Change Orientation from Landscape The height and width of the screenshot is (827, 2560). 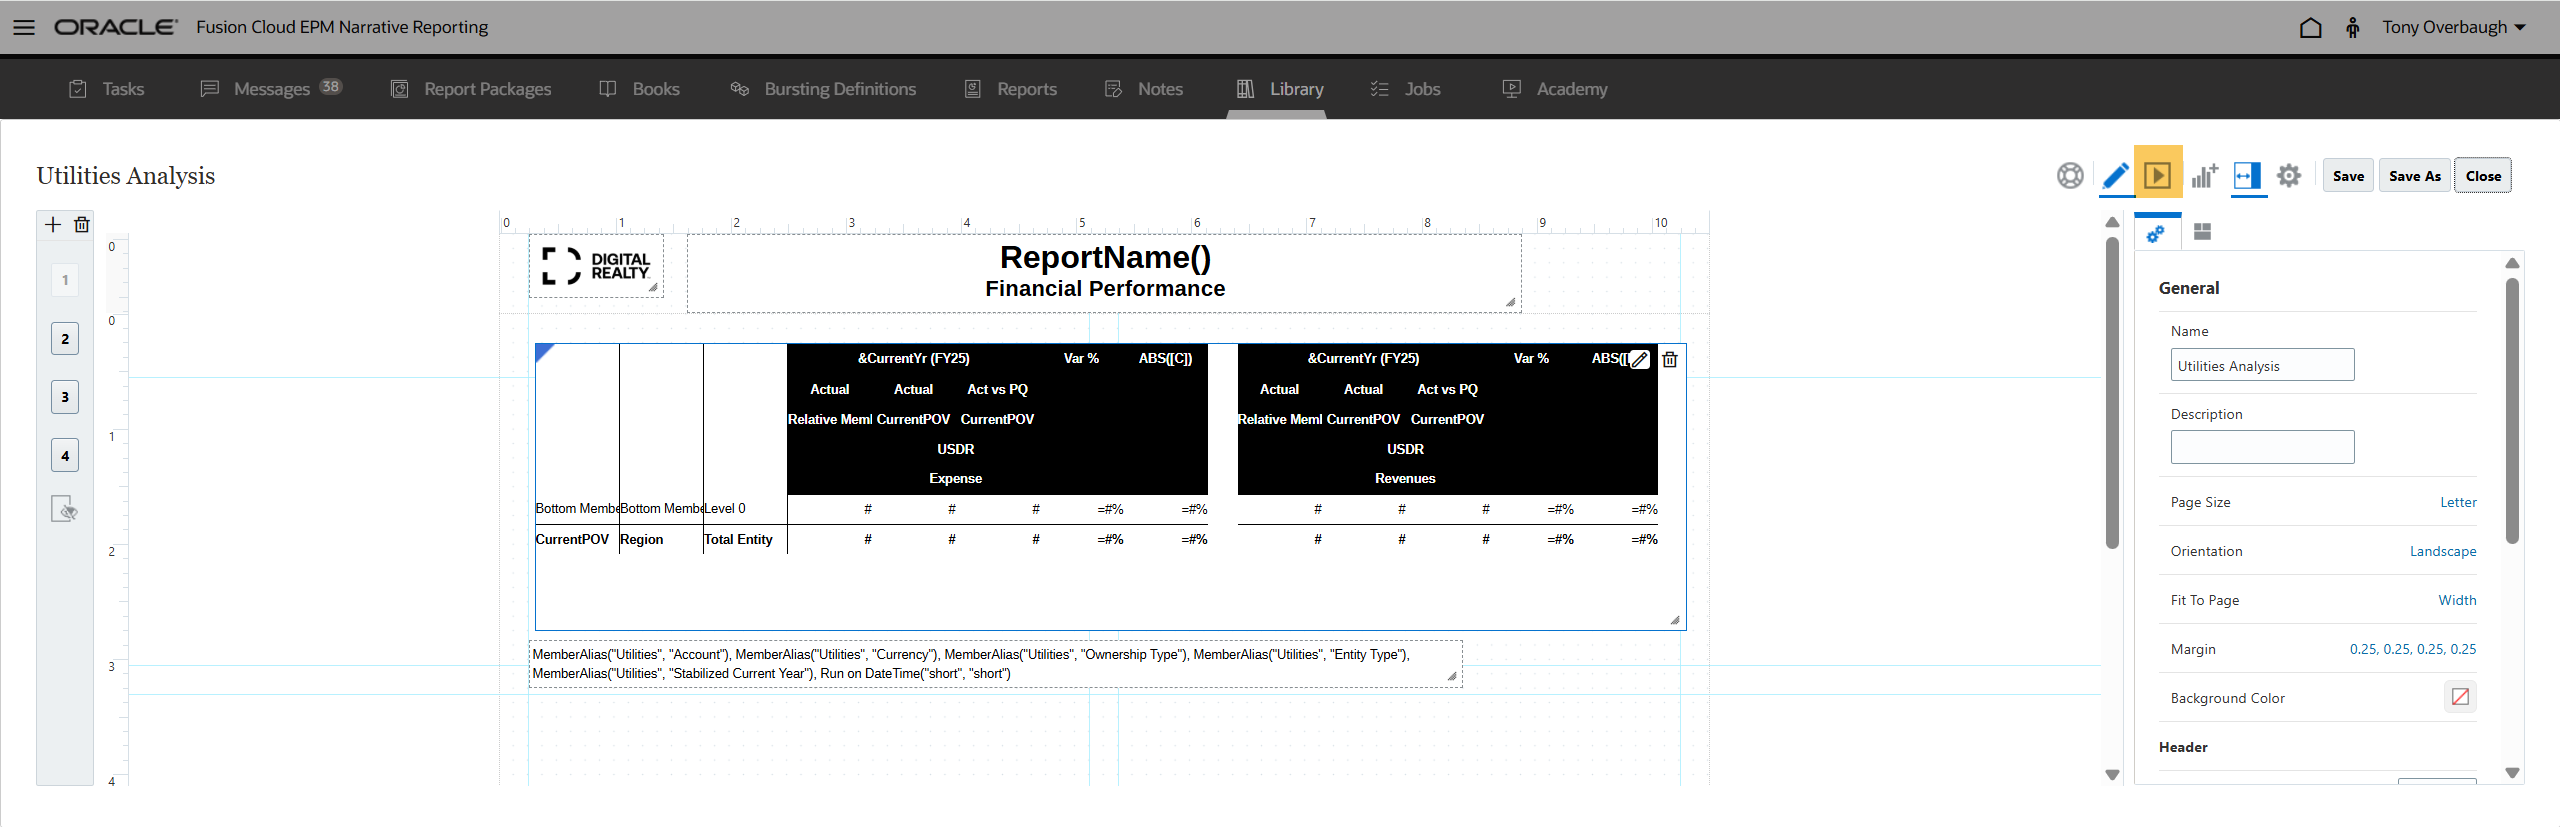[x=2443, y=552]
